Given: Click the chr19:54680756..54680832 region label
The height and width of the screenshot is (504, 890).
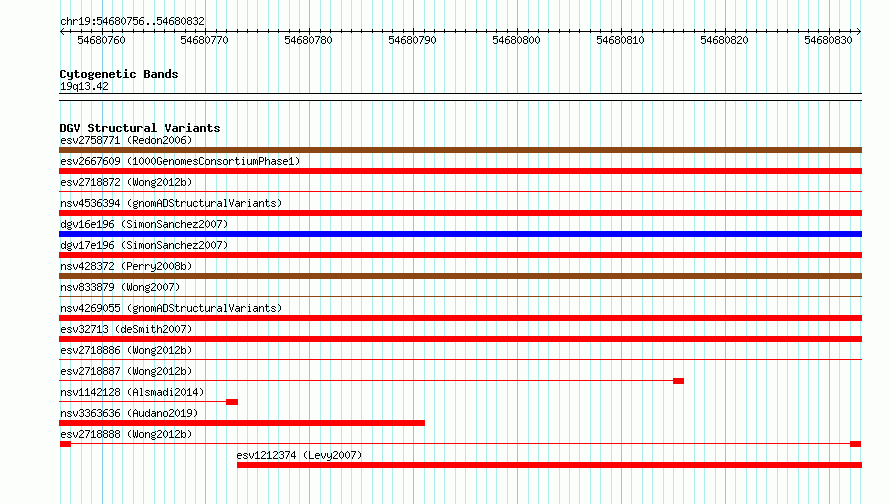Looking at the screenshot, I should pos(132,21).
